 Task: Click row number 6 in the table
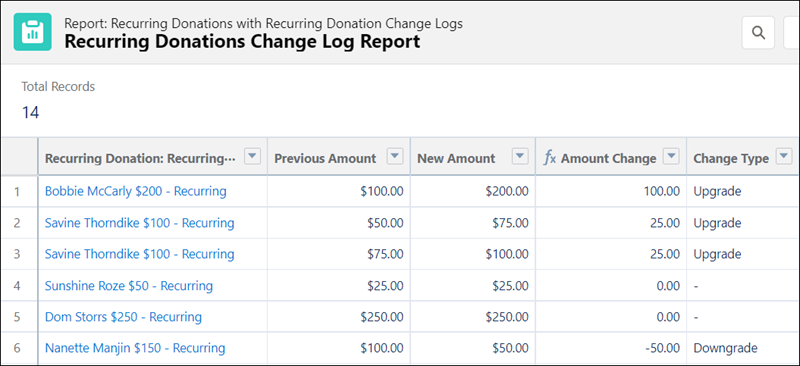pos(17,348)
